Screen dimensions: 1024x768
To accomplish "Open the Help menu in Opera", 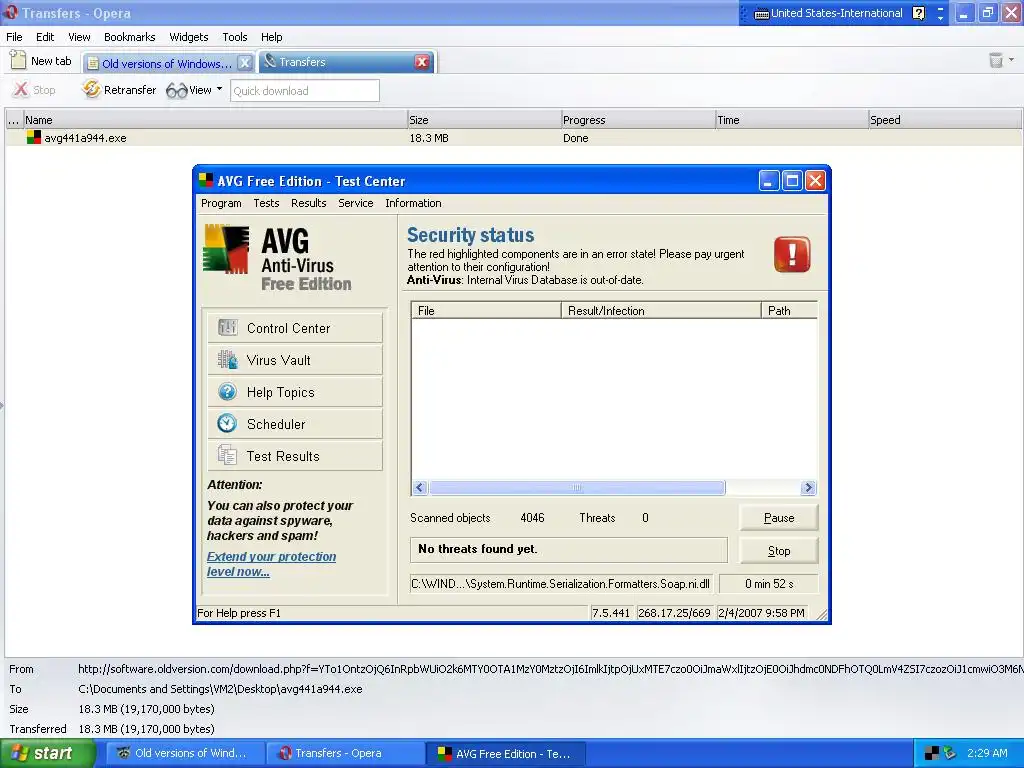I will (x=272, y=37).
